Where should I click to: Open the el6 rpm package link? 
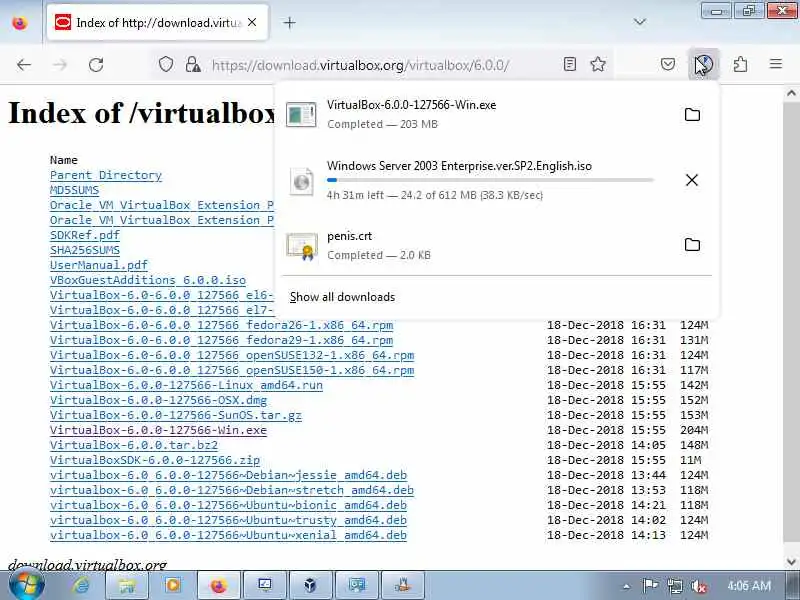tap(162, 295)
